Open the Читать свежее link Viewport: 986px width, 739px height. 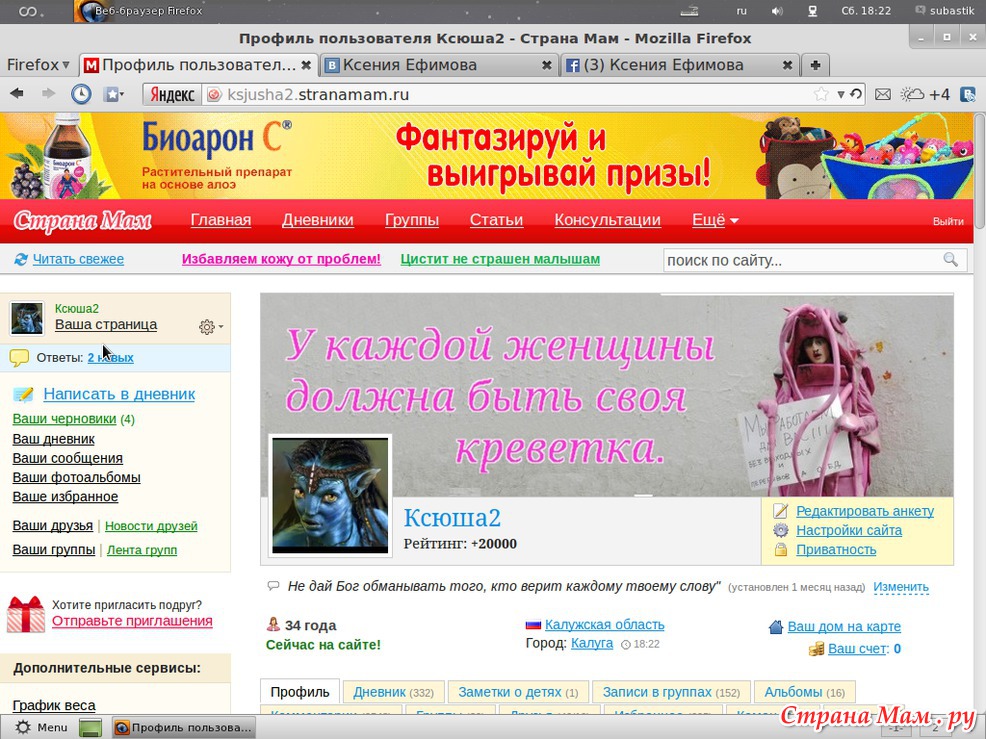78,259
